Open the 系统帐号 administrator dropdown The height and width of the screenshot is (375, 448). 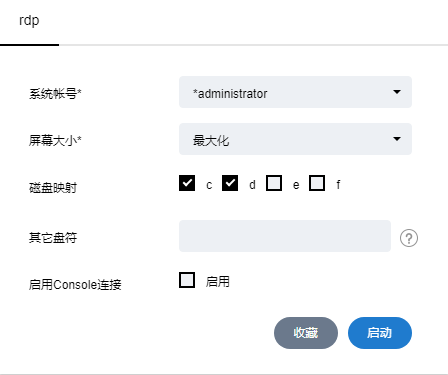coord(295,92)
